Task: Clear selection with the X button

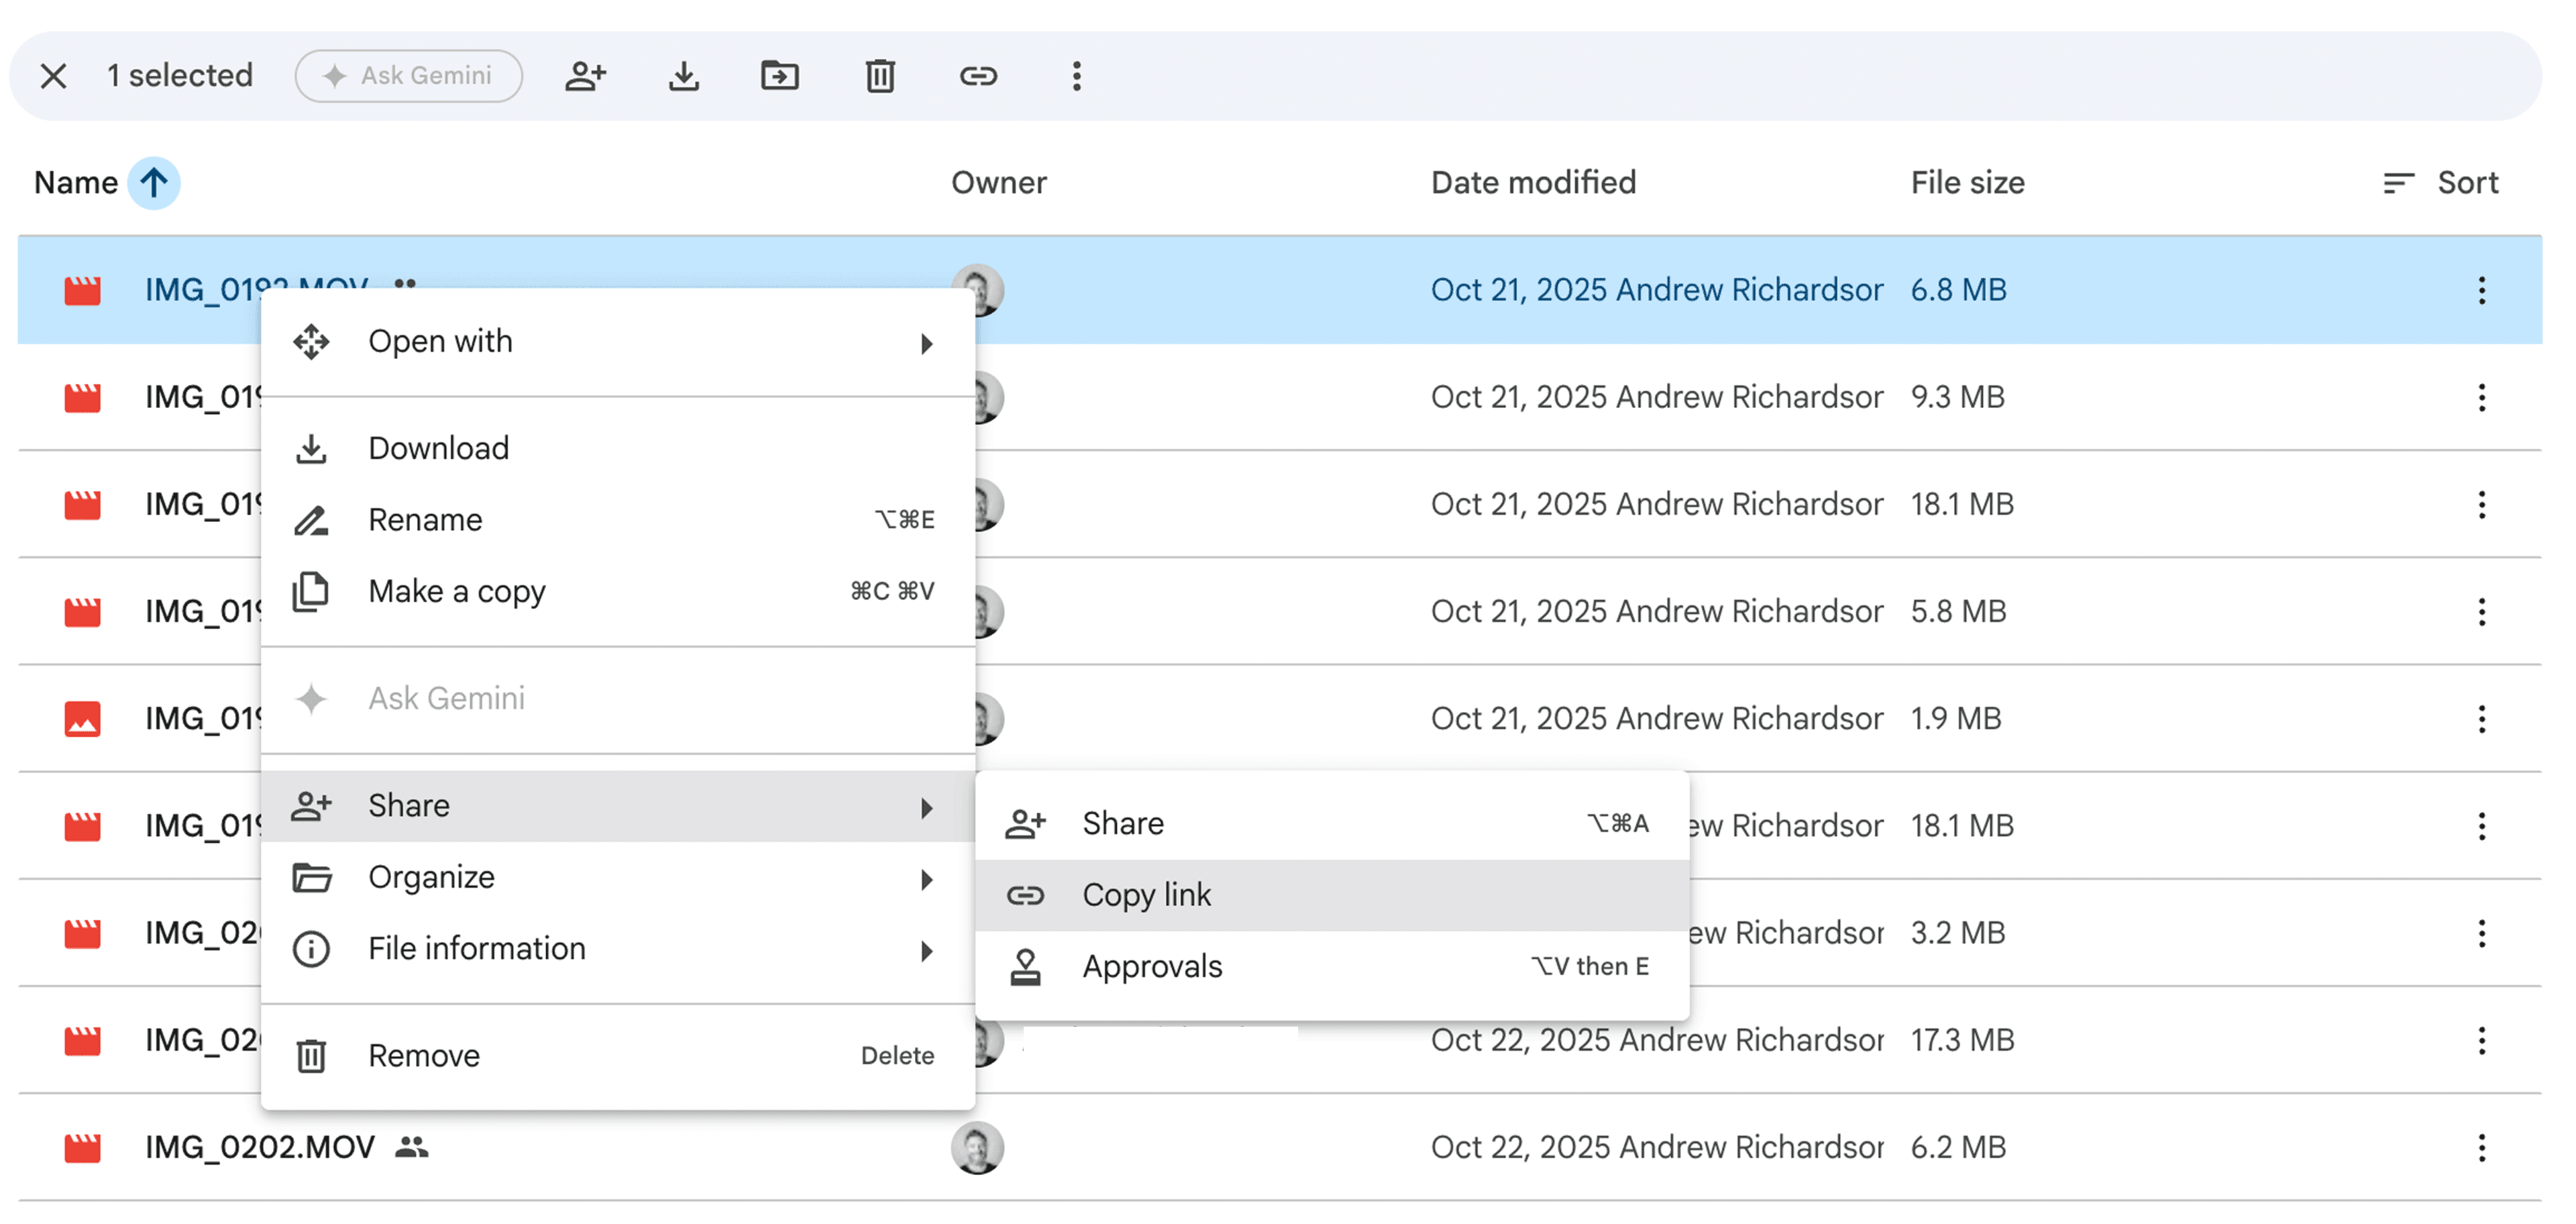Action: click(53, 76)
